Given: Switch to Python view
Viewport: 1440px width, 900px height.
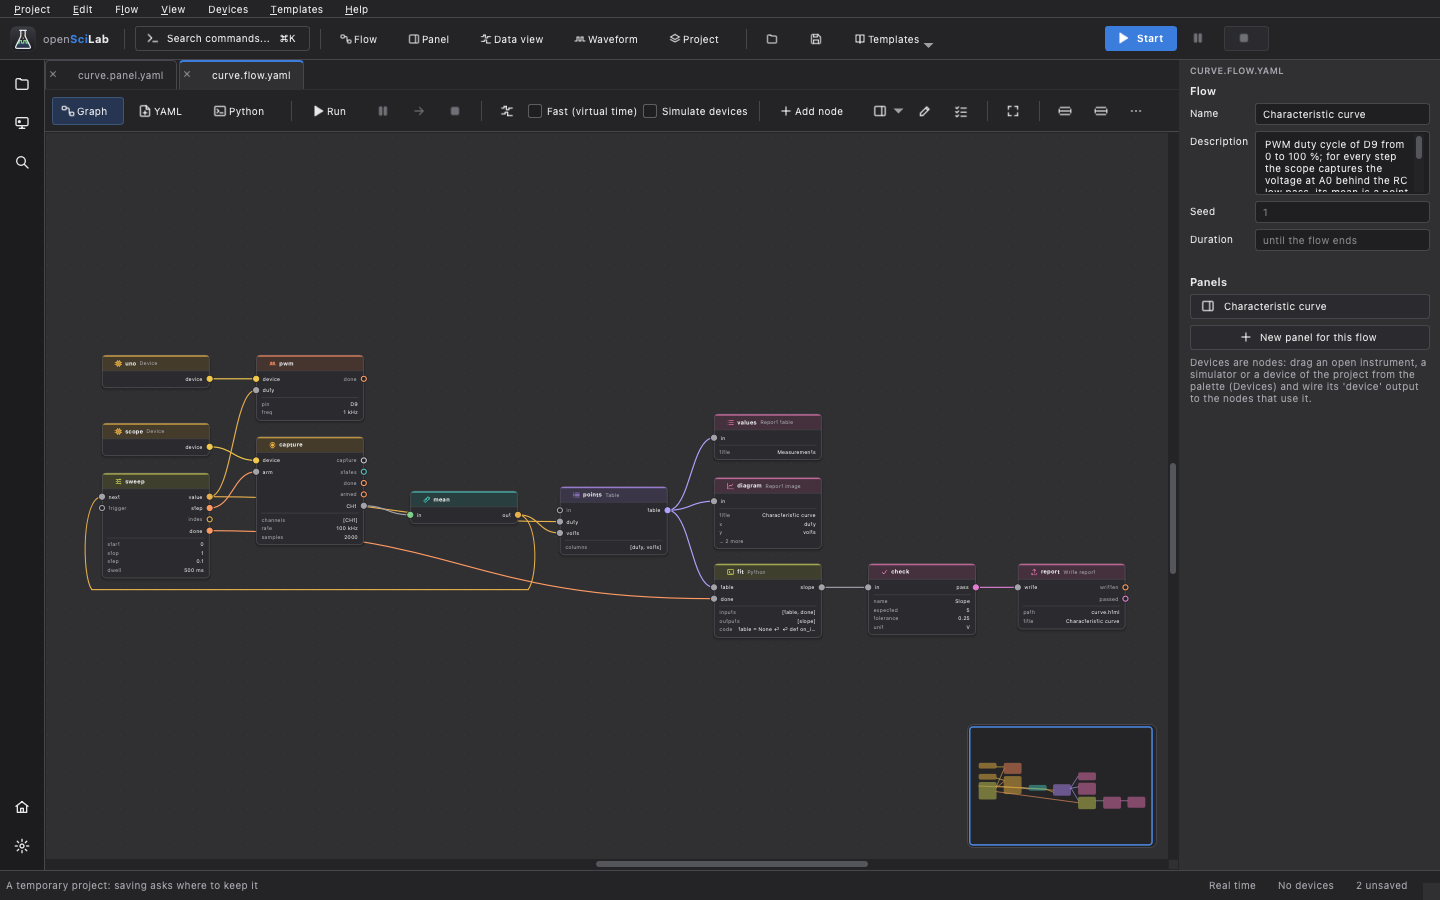Looking at the screenshot, I should 239,111.
